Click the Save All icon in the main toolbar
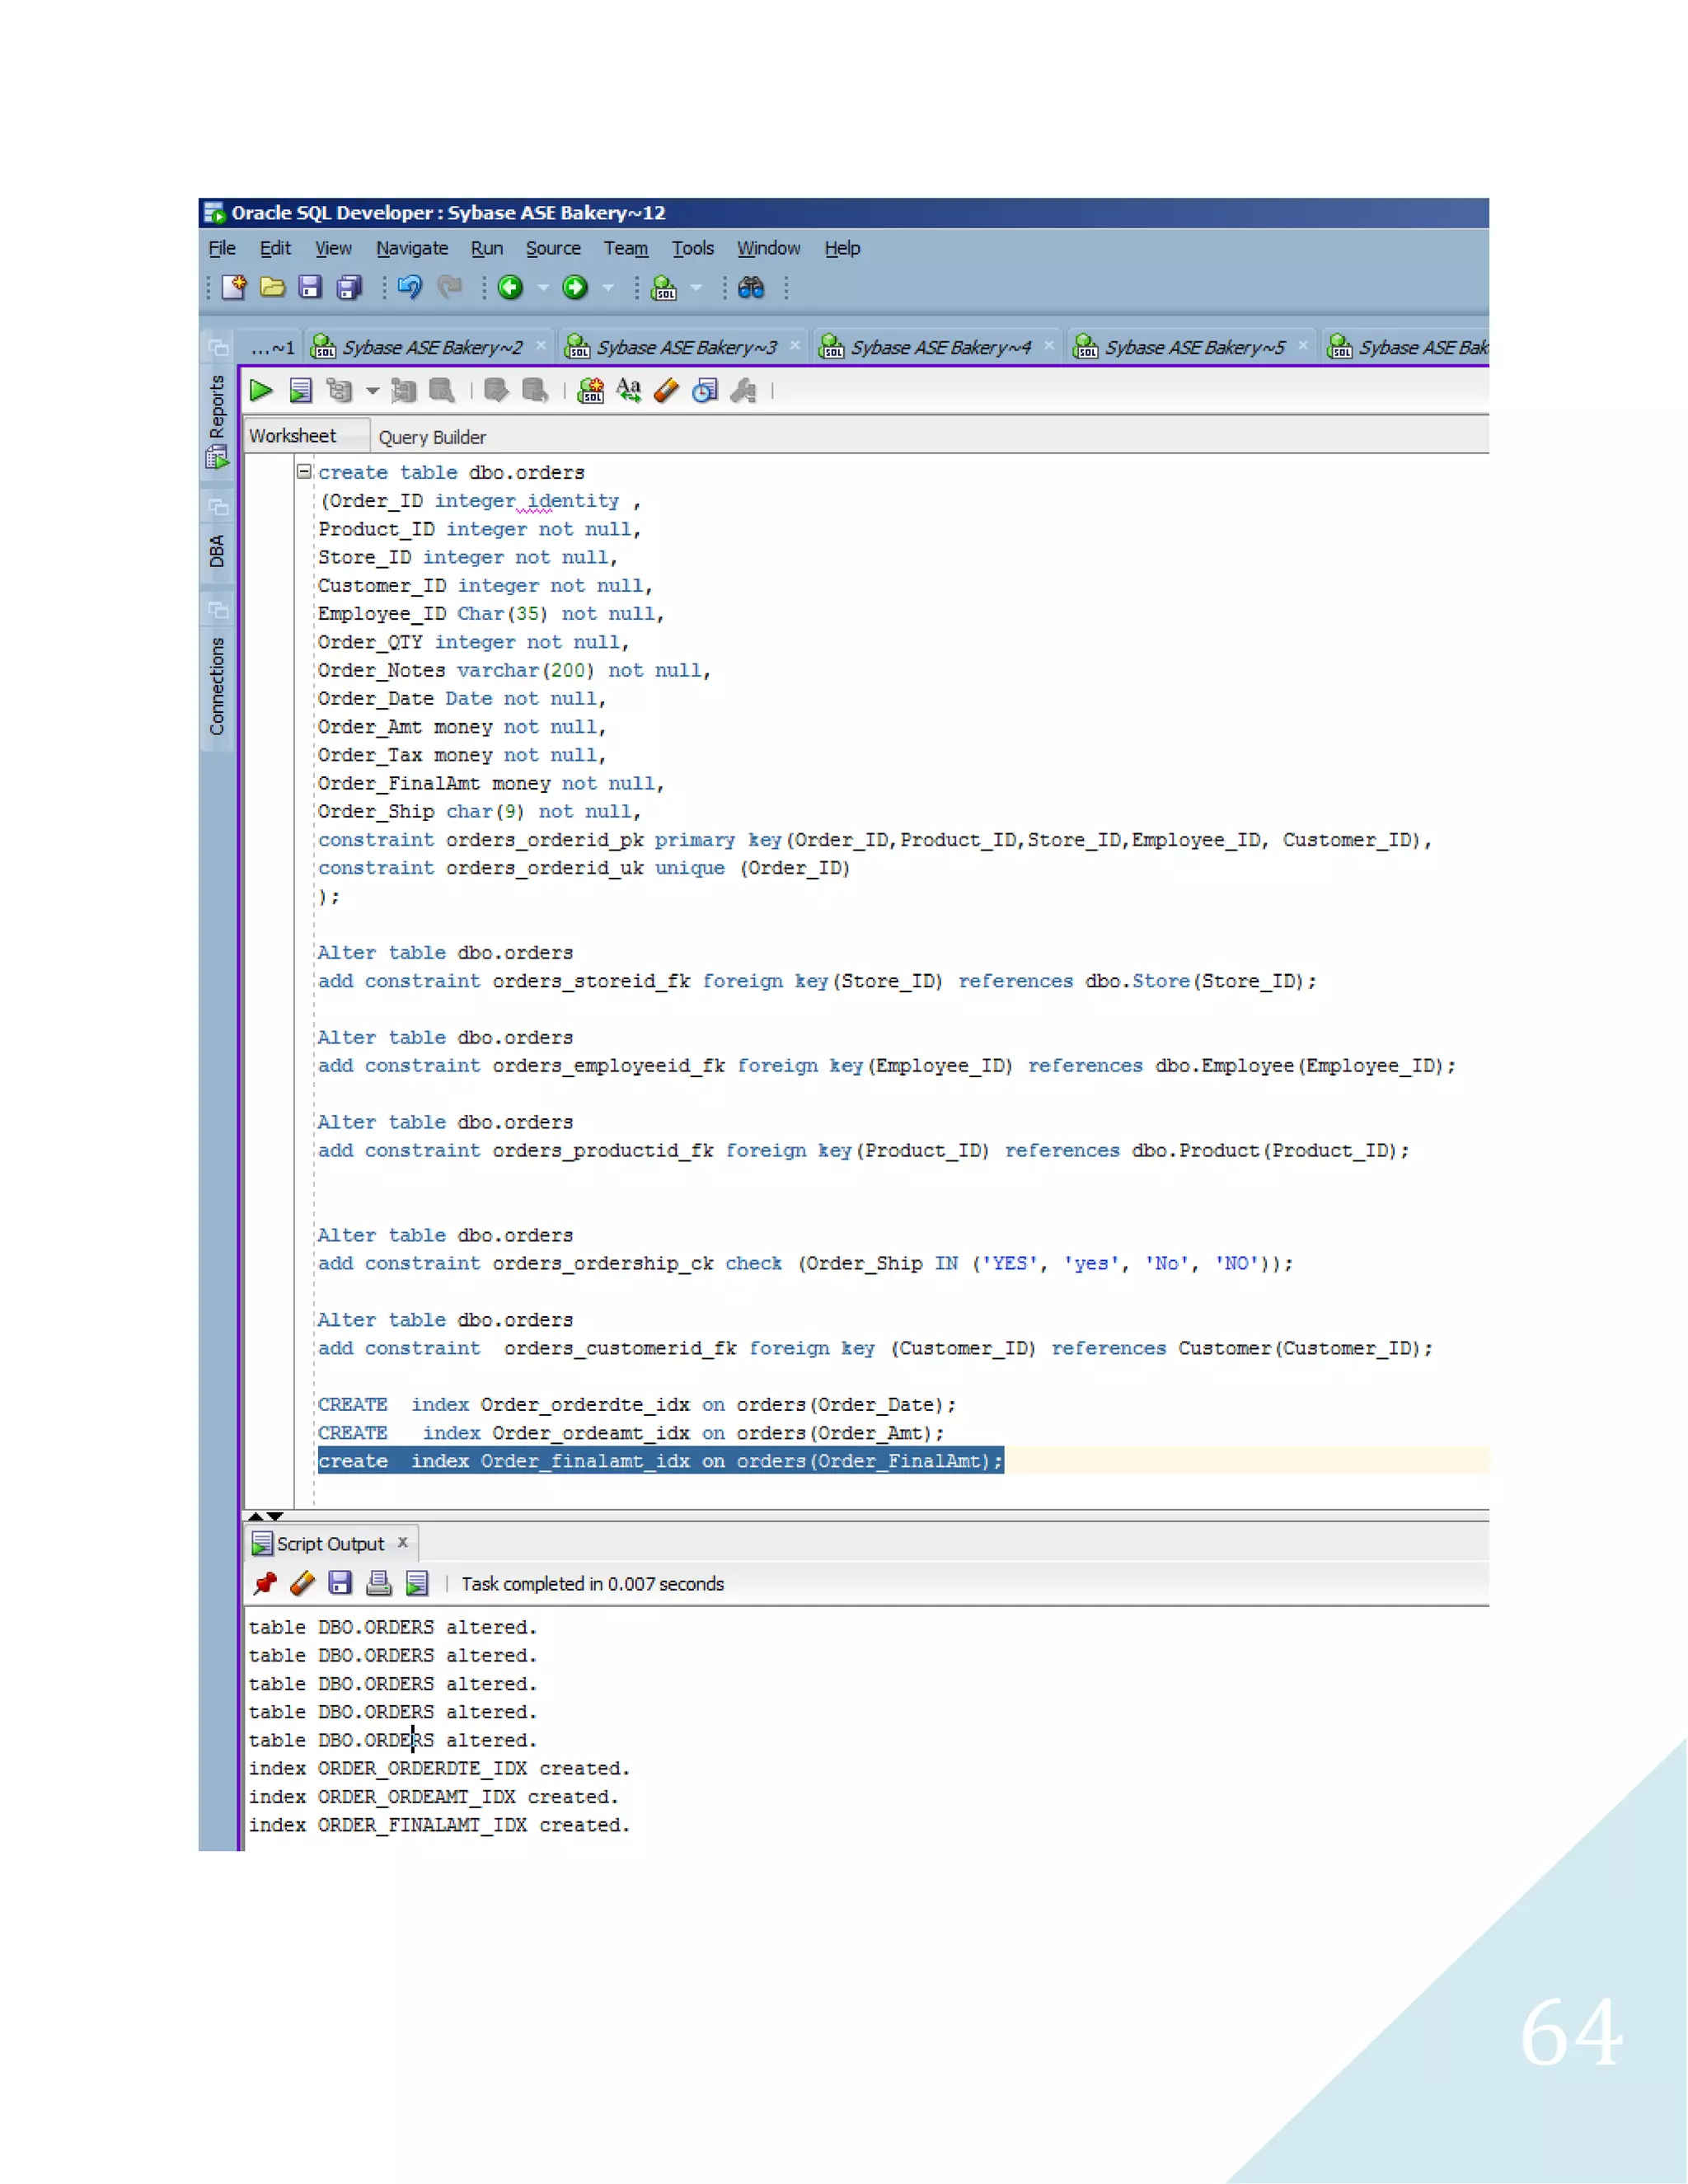This screenshot has width=1688, height=2184. (349, 288)
